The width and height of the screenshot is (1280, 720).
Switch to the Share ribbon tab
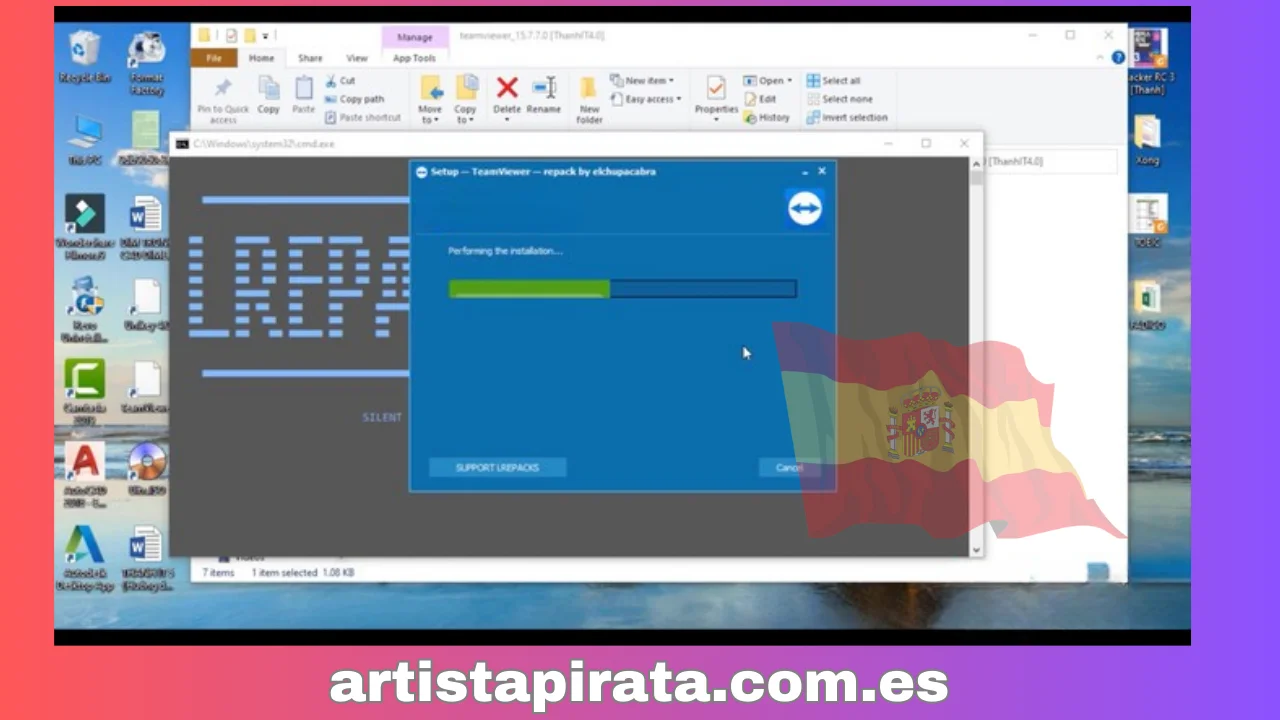pos(310,58)
